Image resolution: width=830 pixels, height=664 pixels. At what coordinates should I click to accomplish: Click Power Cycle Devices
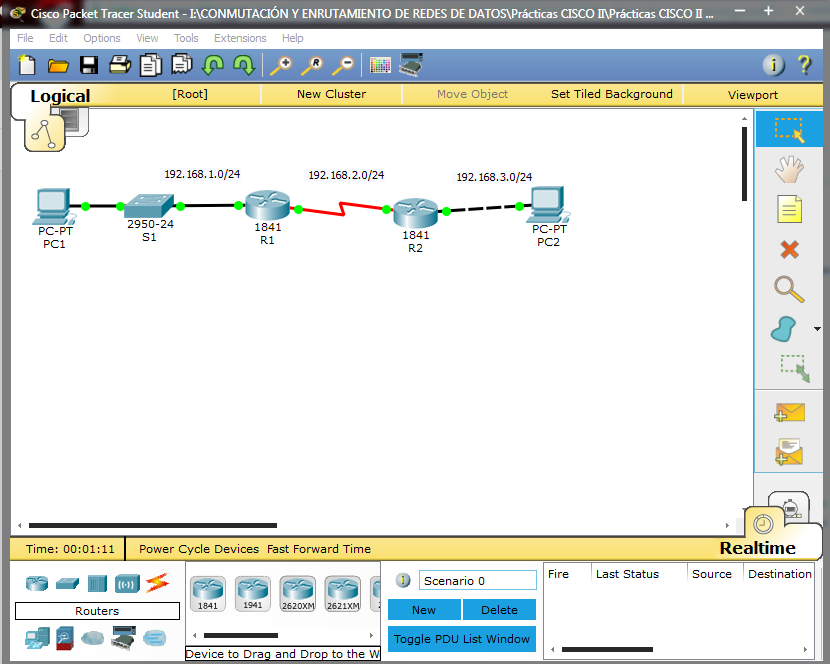click(x=199, y=549)
